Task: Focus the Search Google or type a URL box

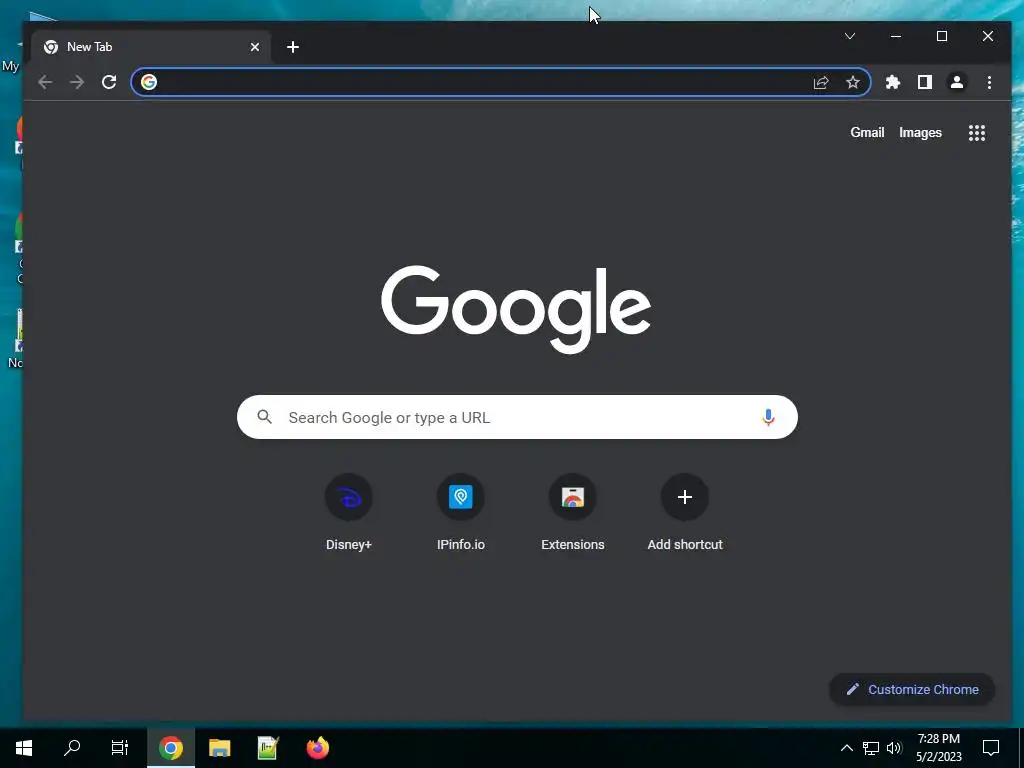Action: 517,417
